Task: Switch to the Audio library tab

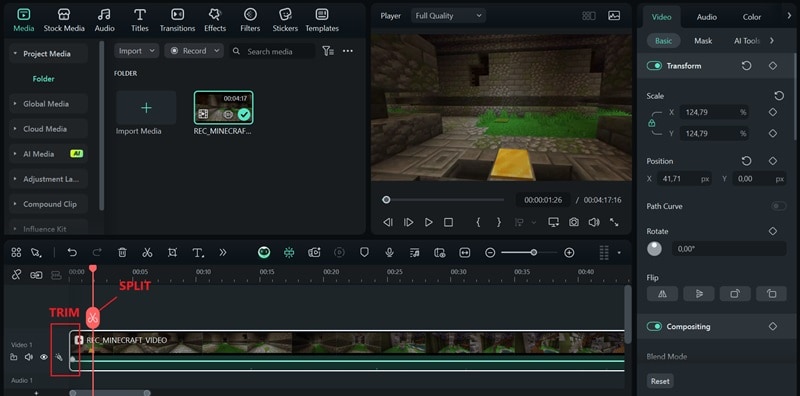Action: (x=104, y=20)
